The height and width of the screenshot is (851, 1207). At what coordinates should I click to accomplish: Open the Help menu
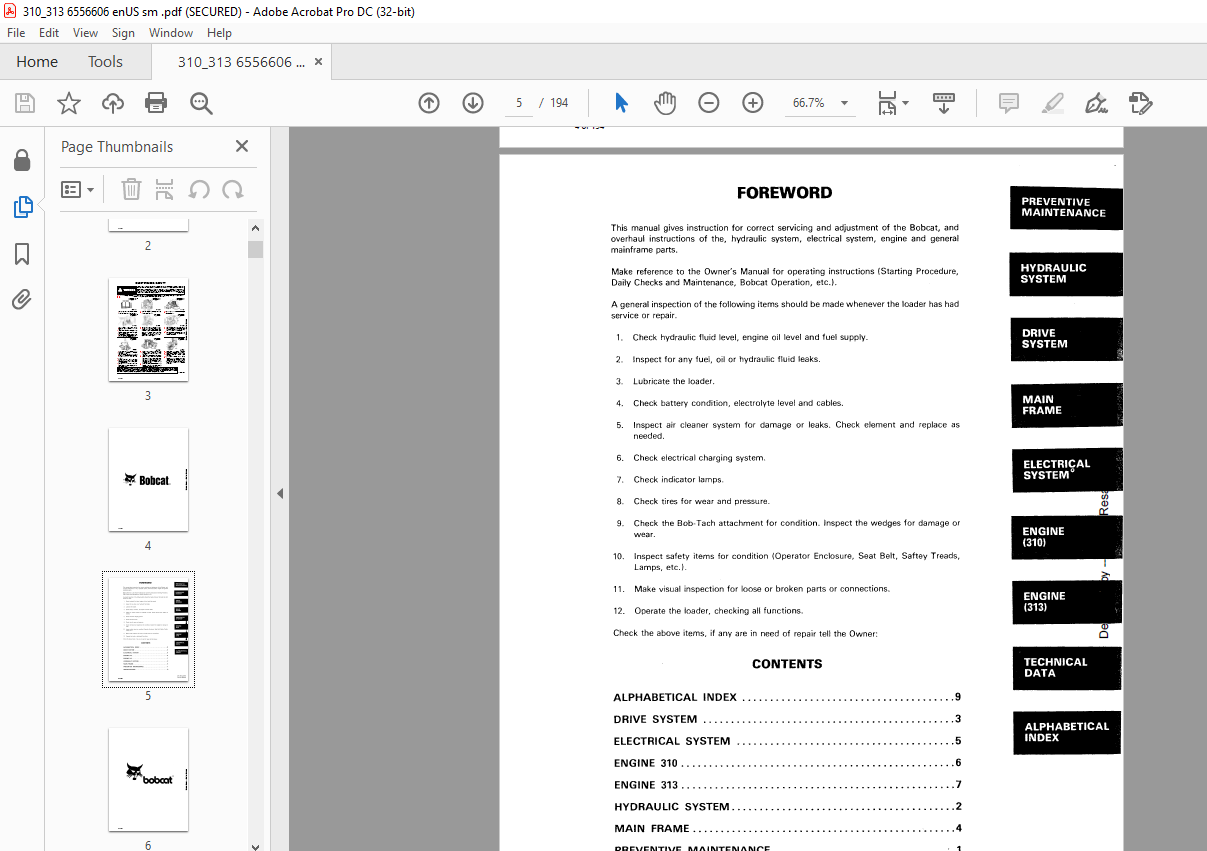219,33
